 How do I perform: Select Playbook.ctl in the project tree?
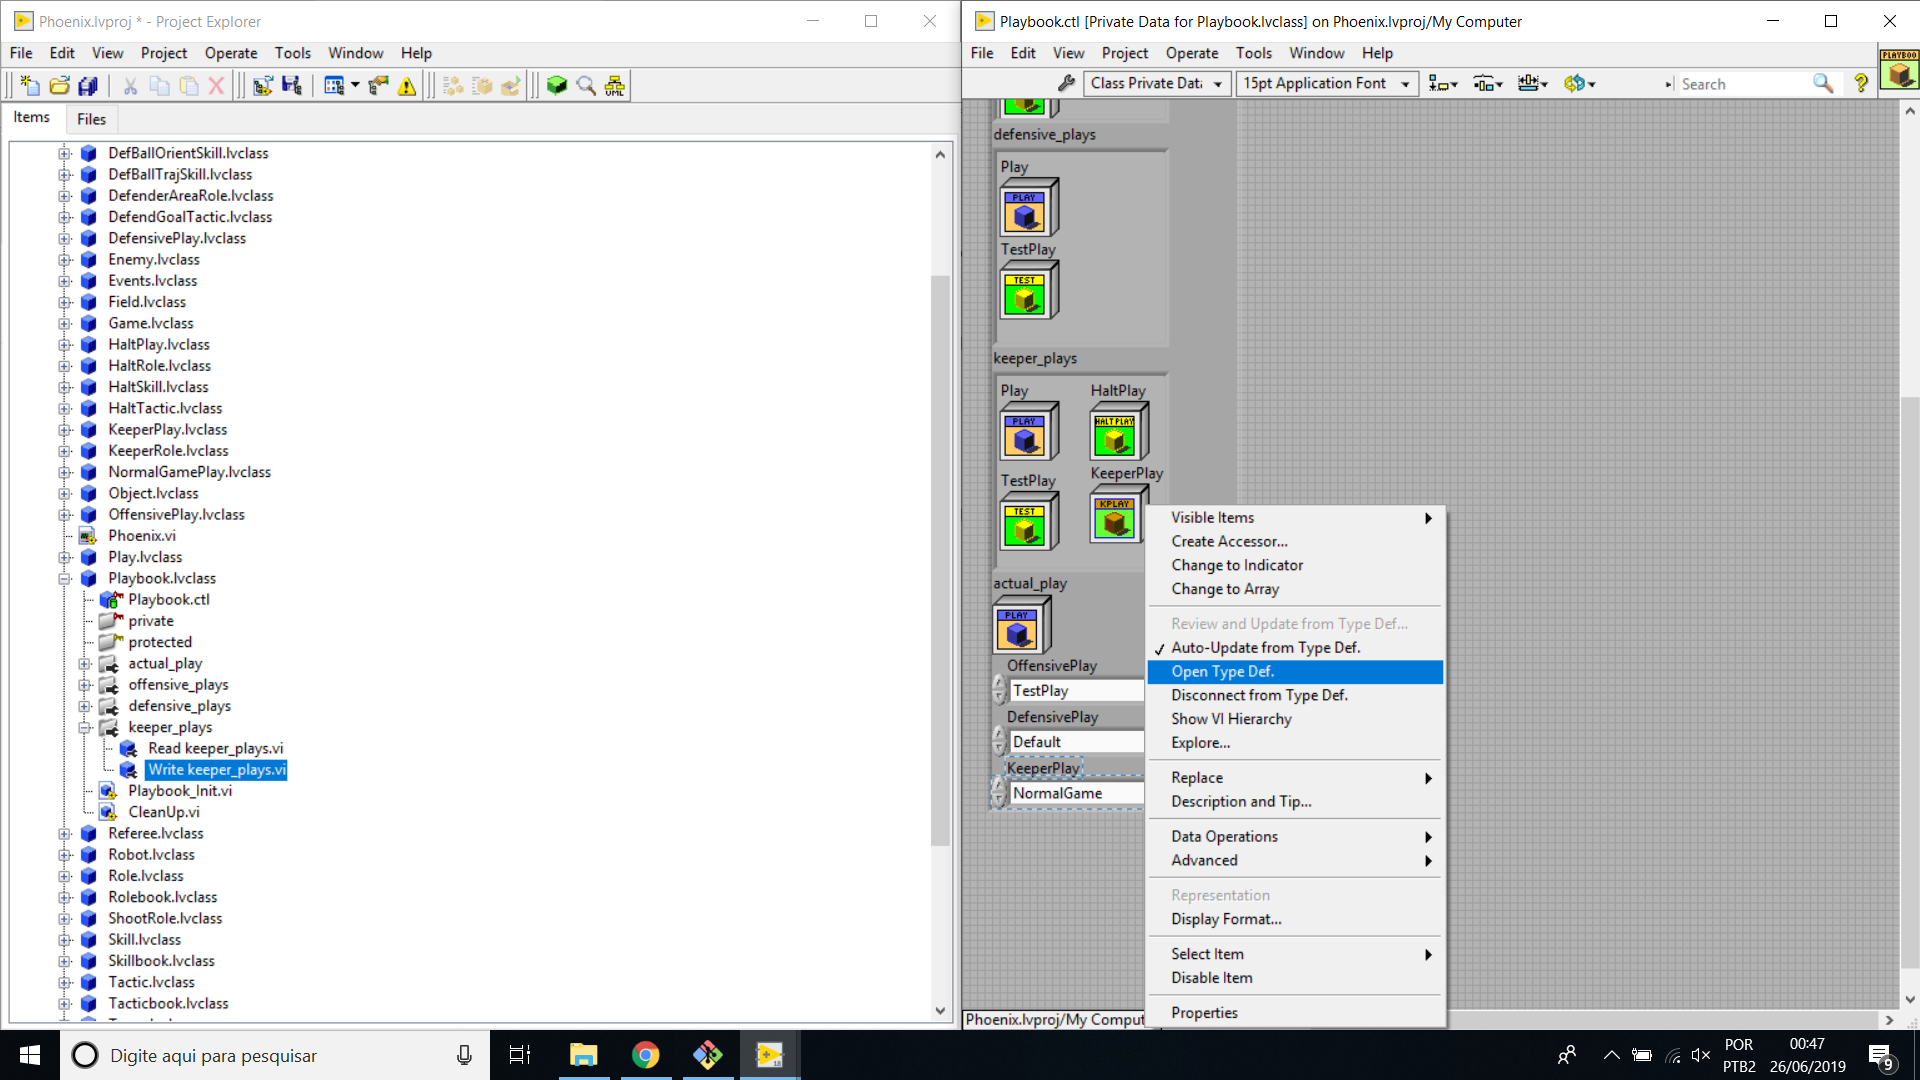tap(169, 600)
